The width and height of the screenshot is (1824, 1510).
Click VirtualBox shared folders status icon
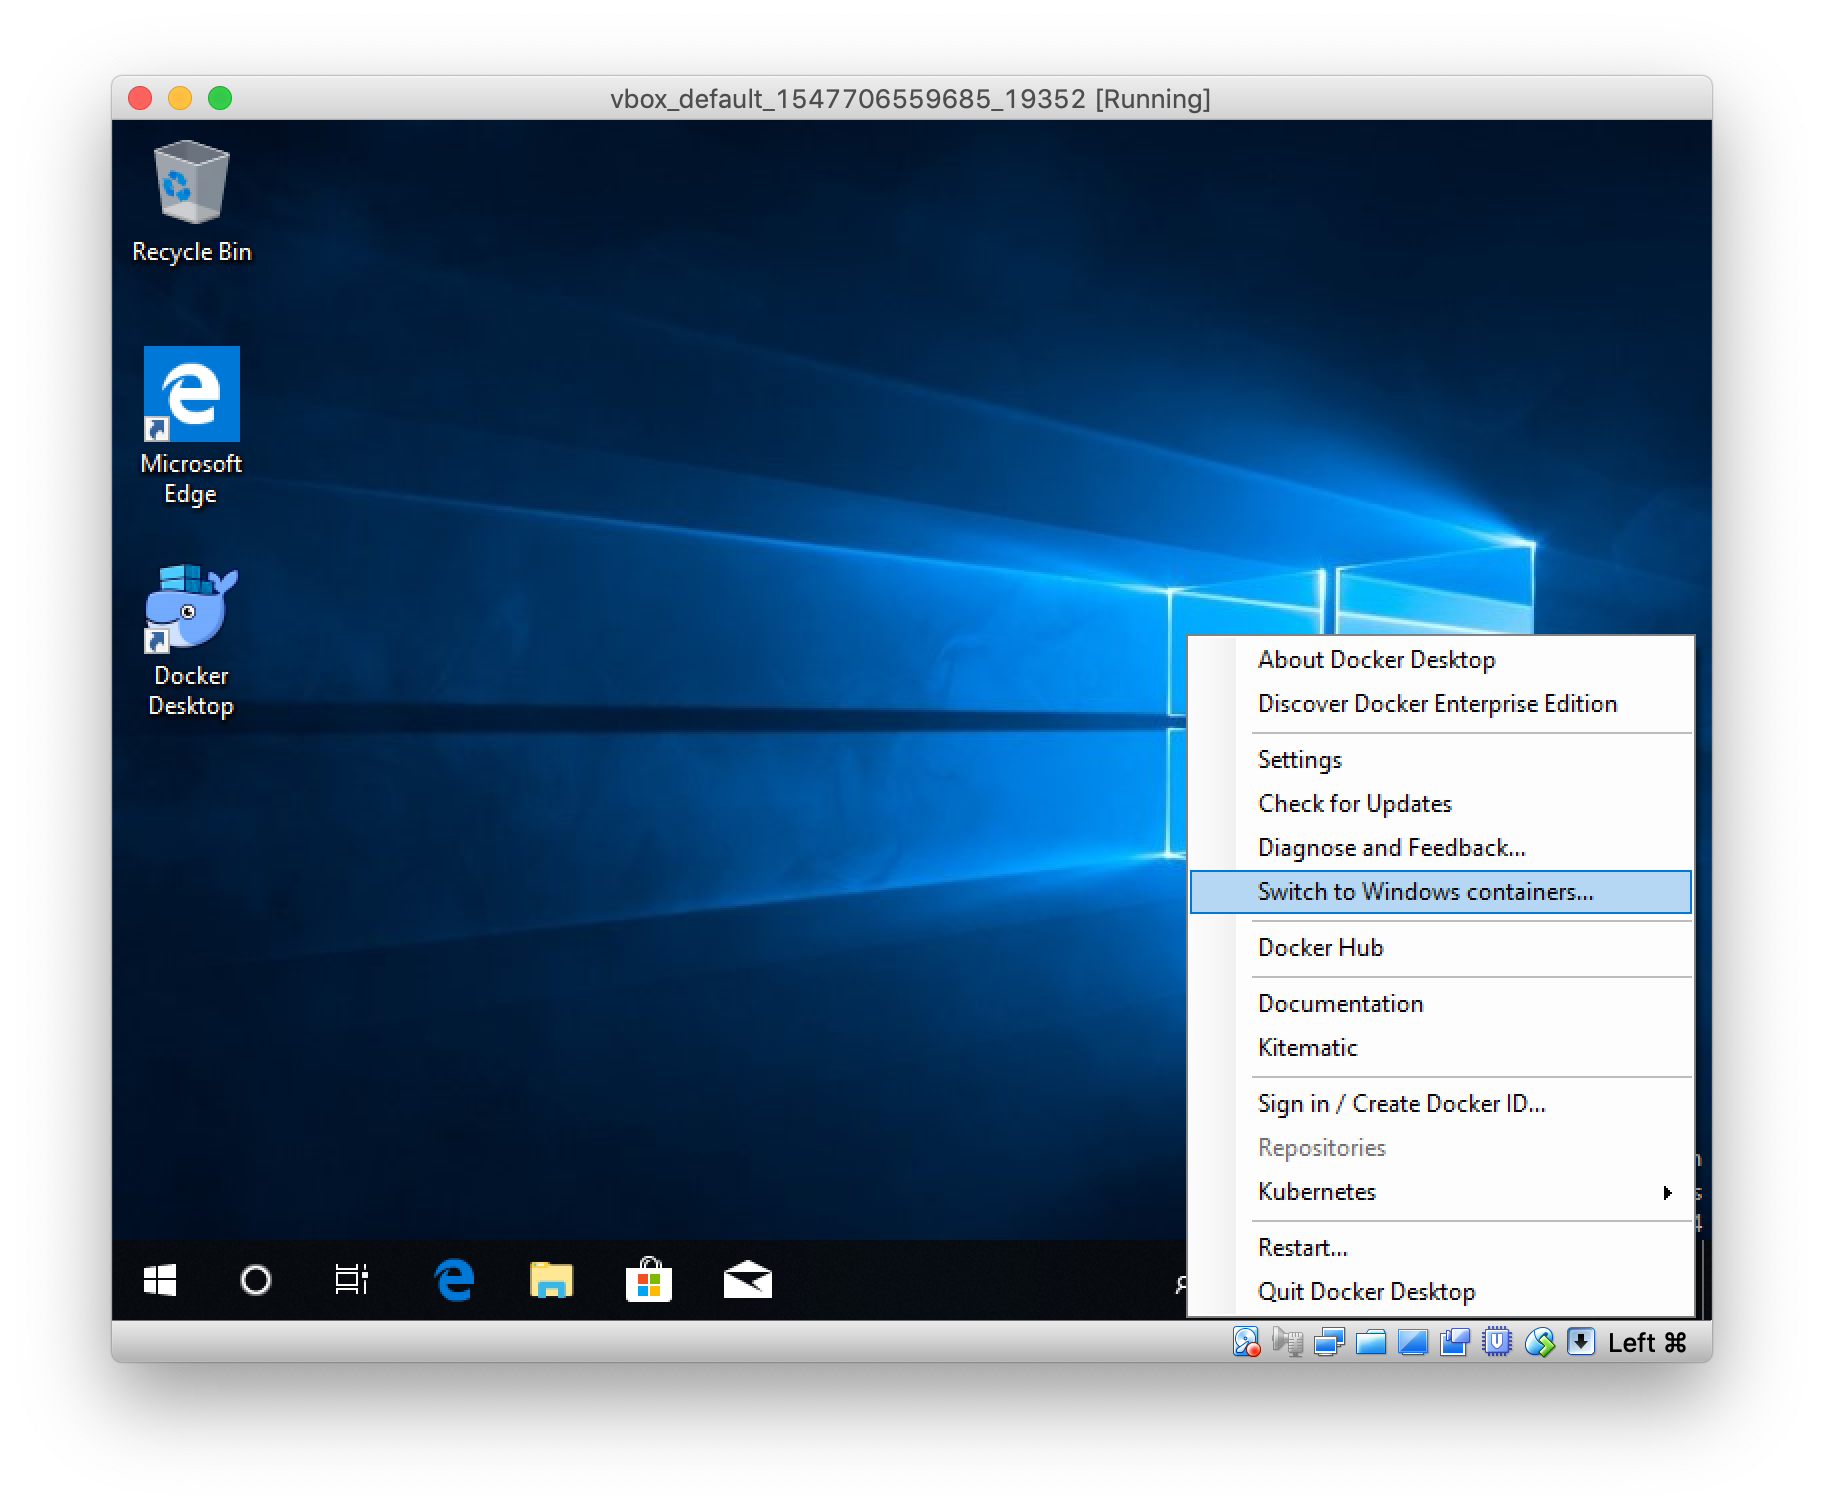coord(1371,1342)
